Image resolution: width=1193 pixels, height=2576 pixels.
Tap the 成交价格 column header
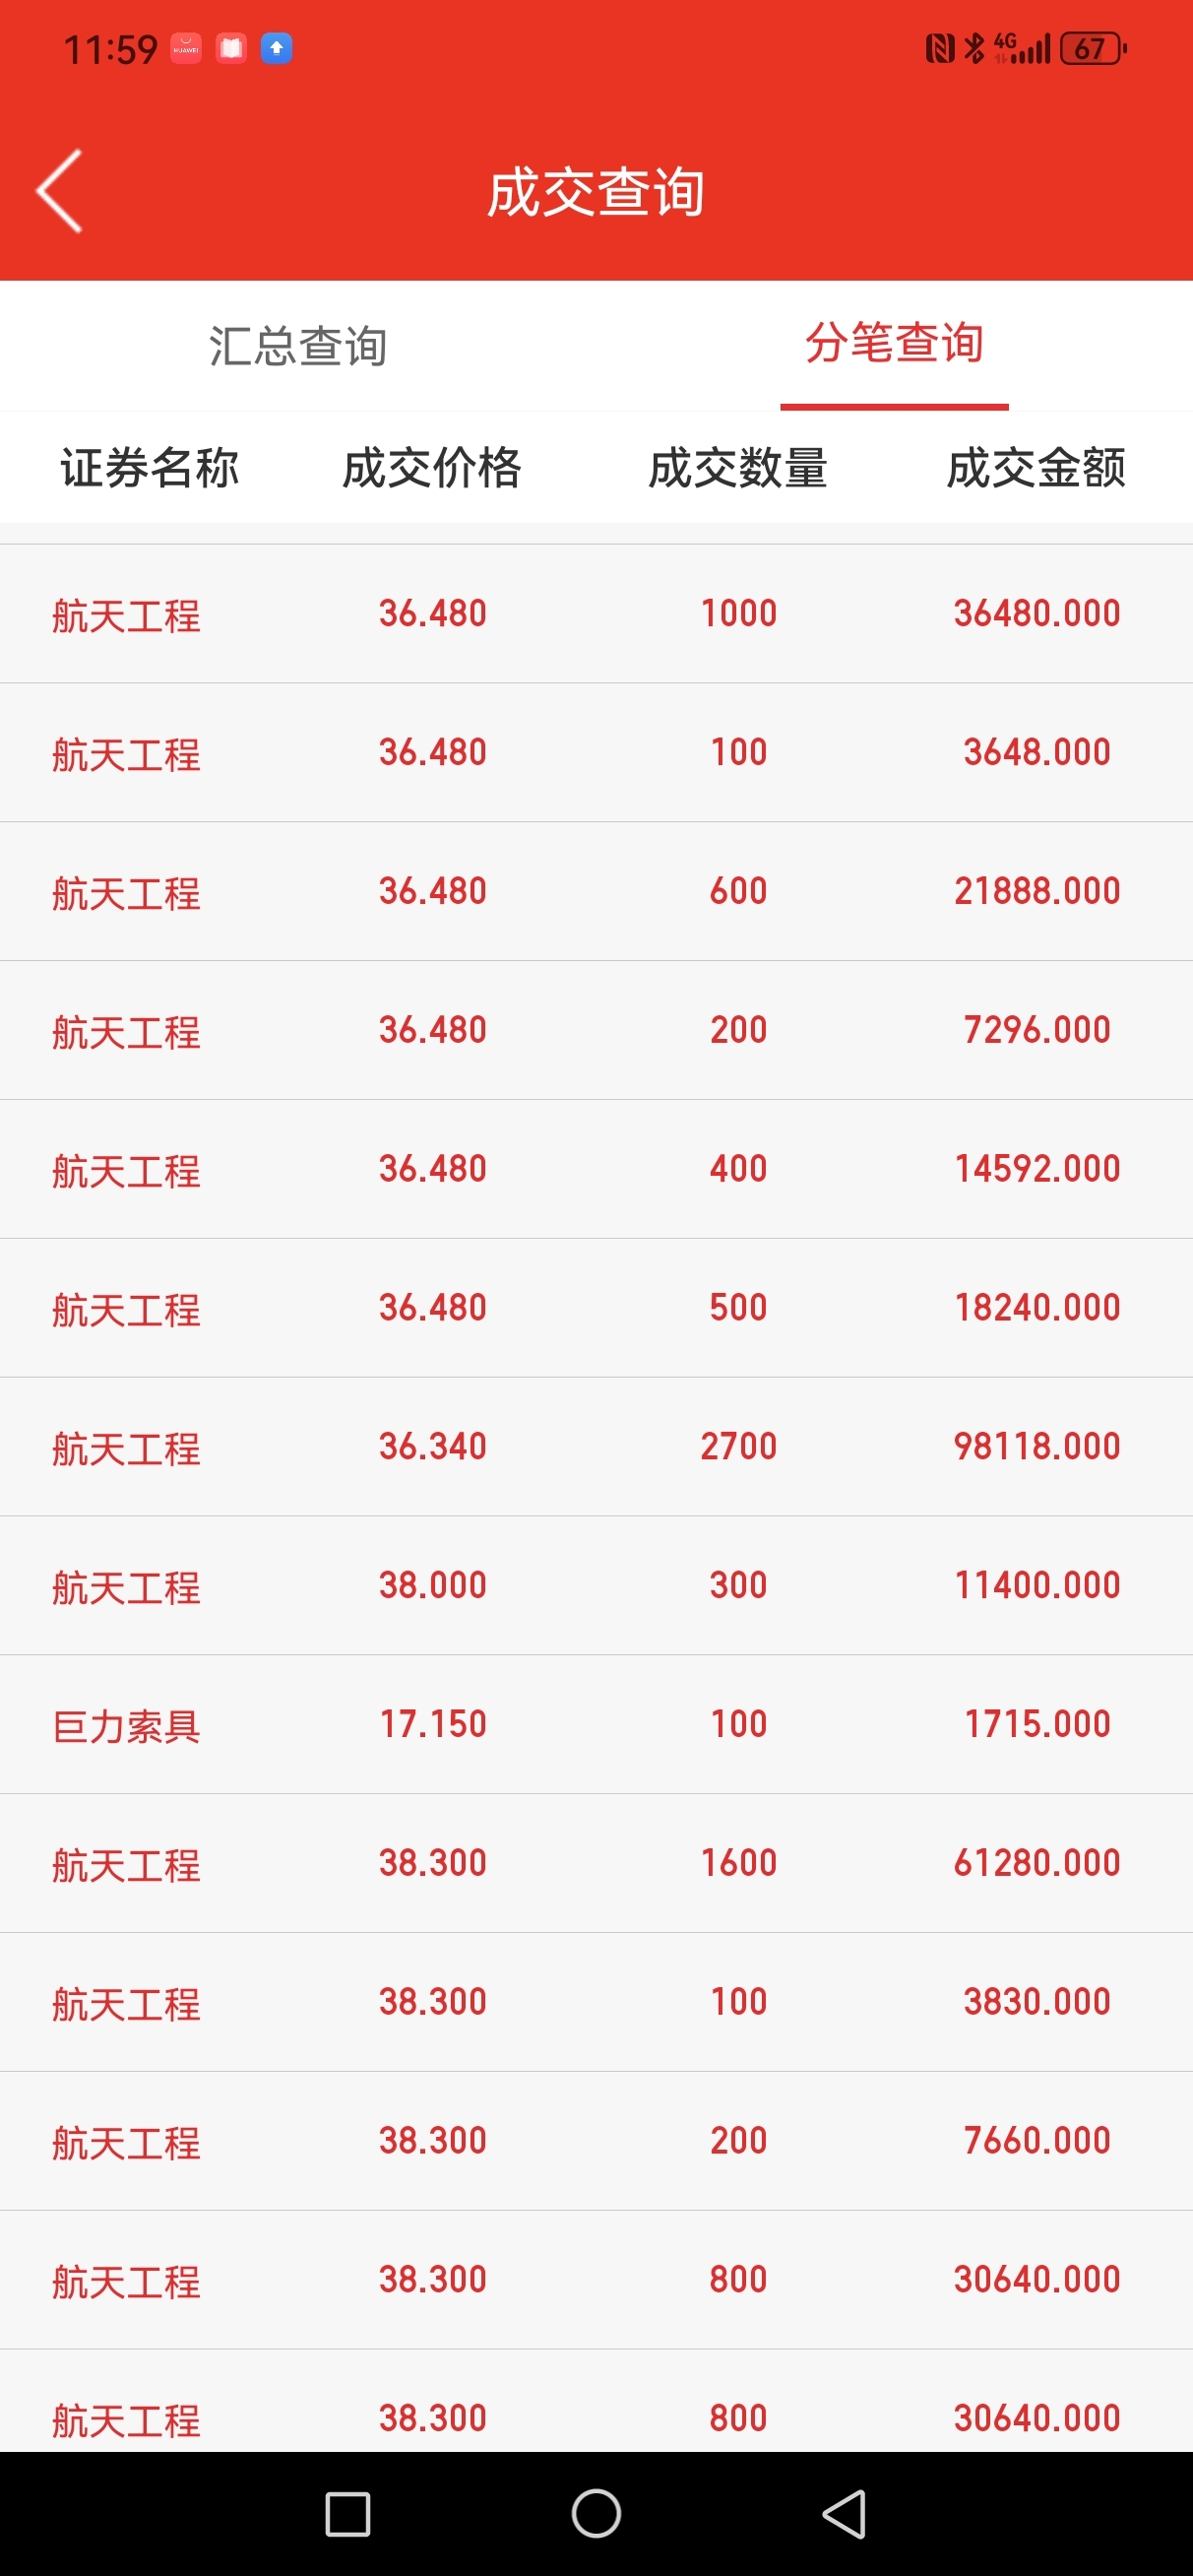432,468
